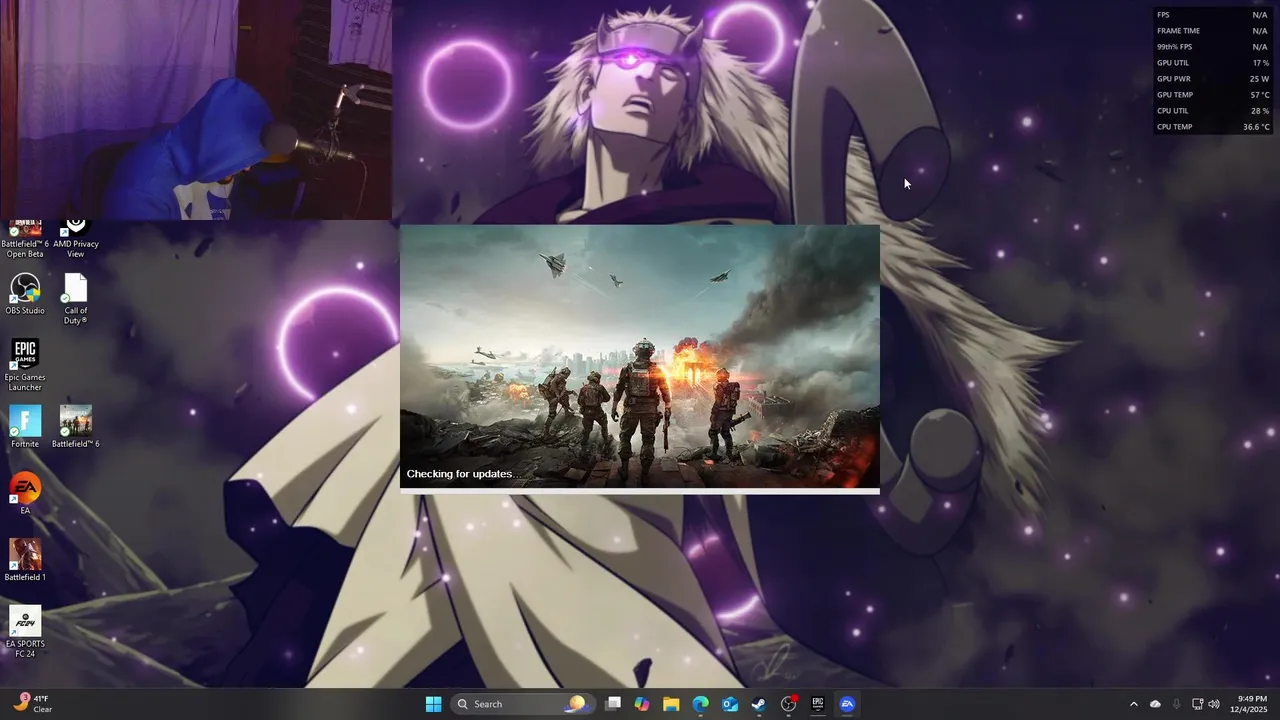This screenshot has height=720, width=1280.
Task: Click the GPU TEMP reading in overlay
Action: coord(1213,95)
